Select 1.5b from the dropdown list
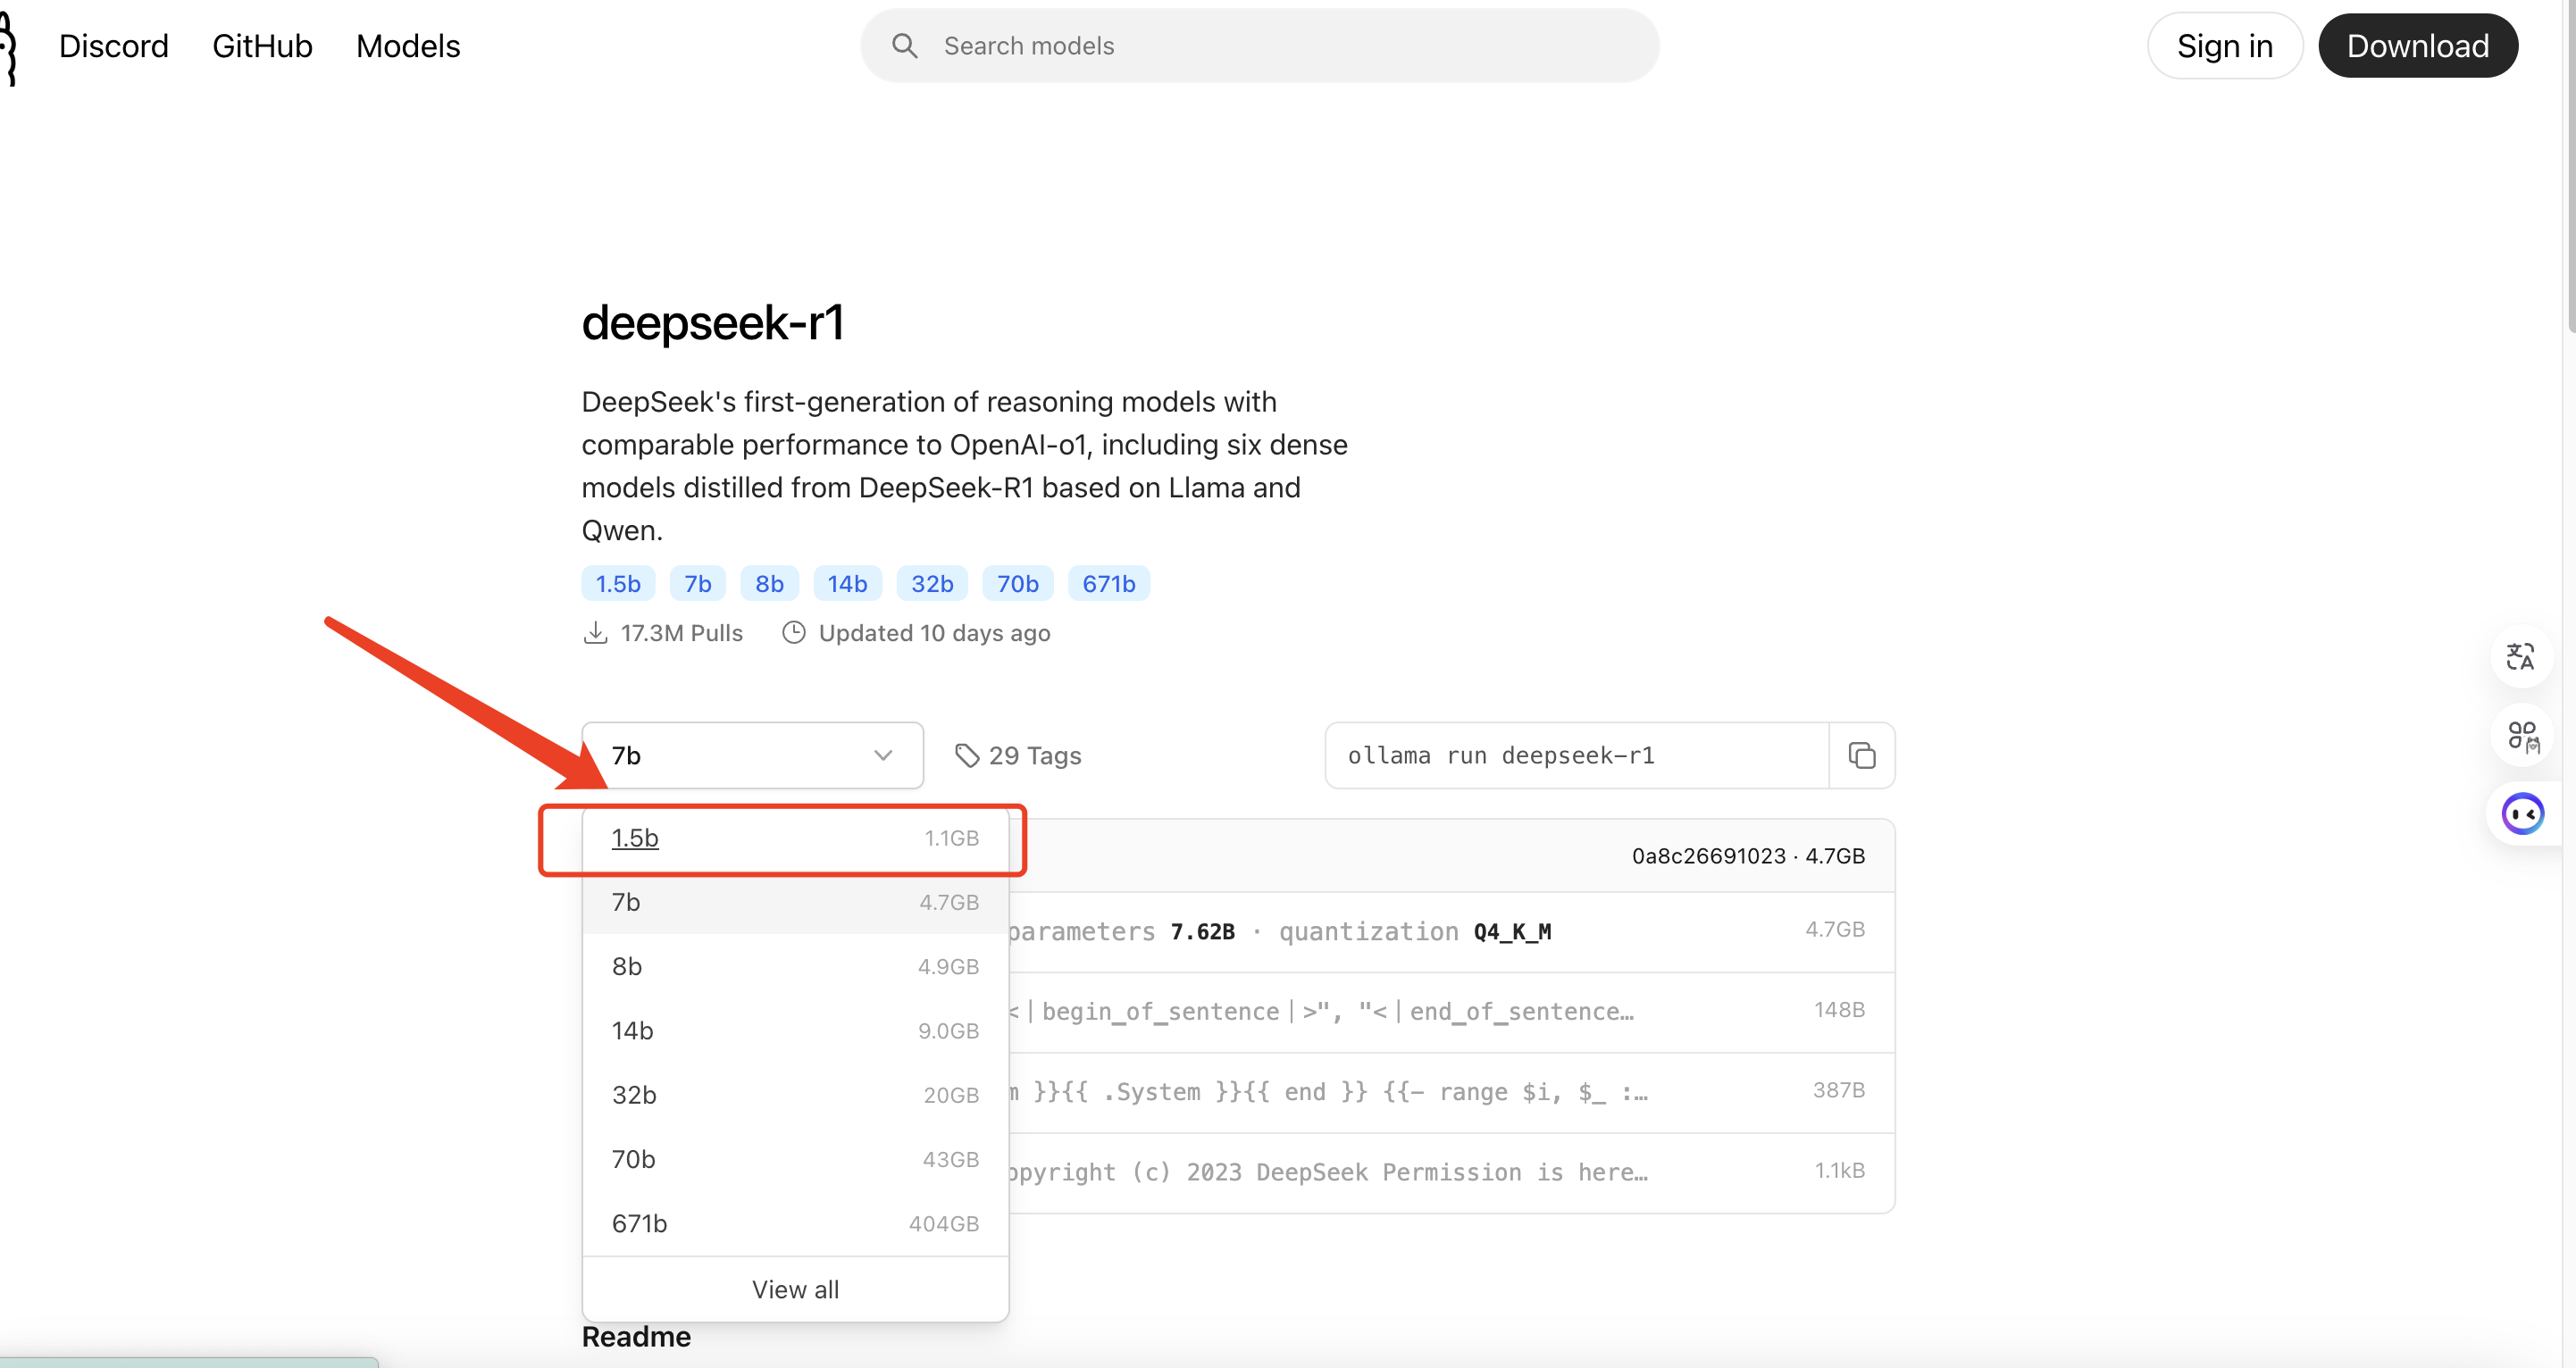This screenshot has width=2576, height=1368. pyautogui.click(x=636, y=838)
